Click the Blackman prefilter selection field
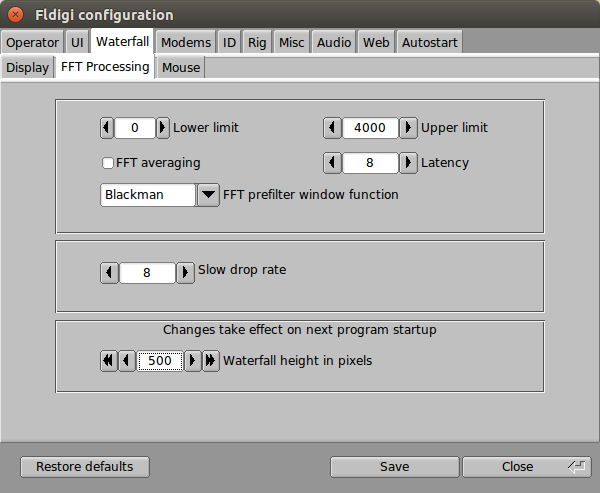Screen dimensions: 600x493 tap(148, 195)
